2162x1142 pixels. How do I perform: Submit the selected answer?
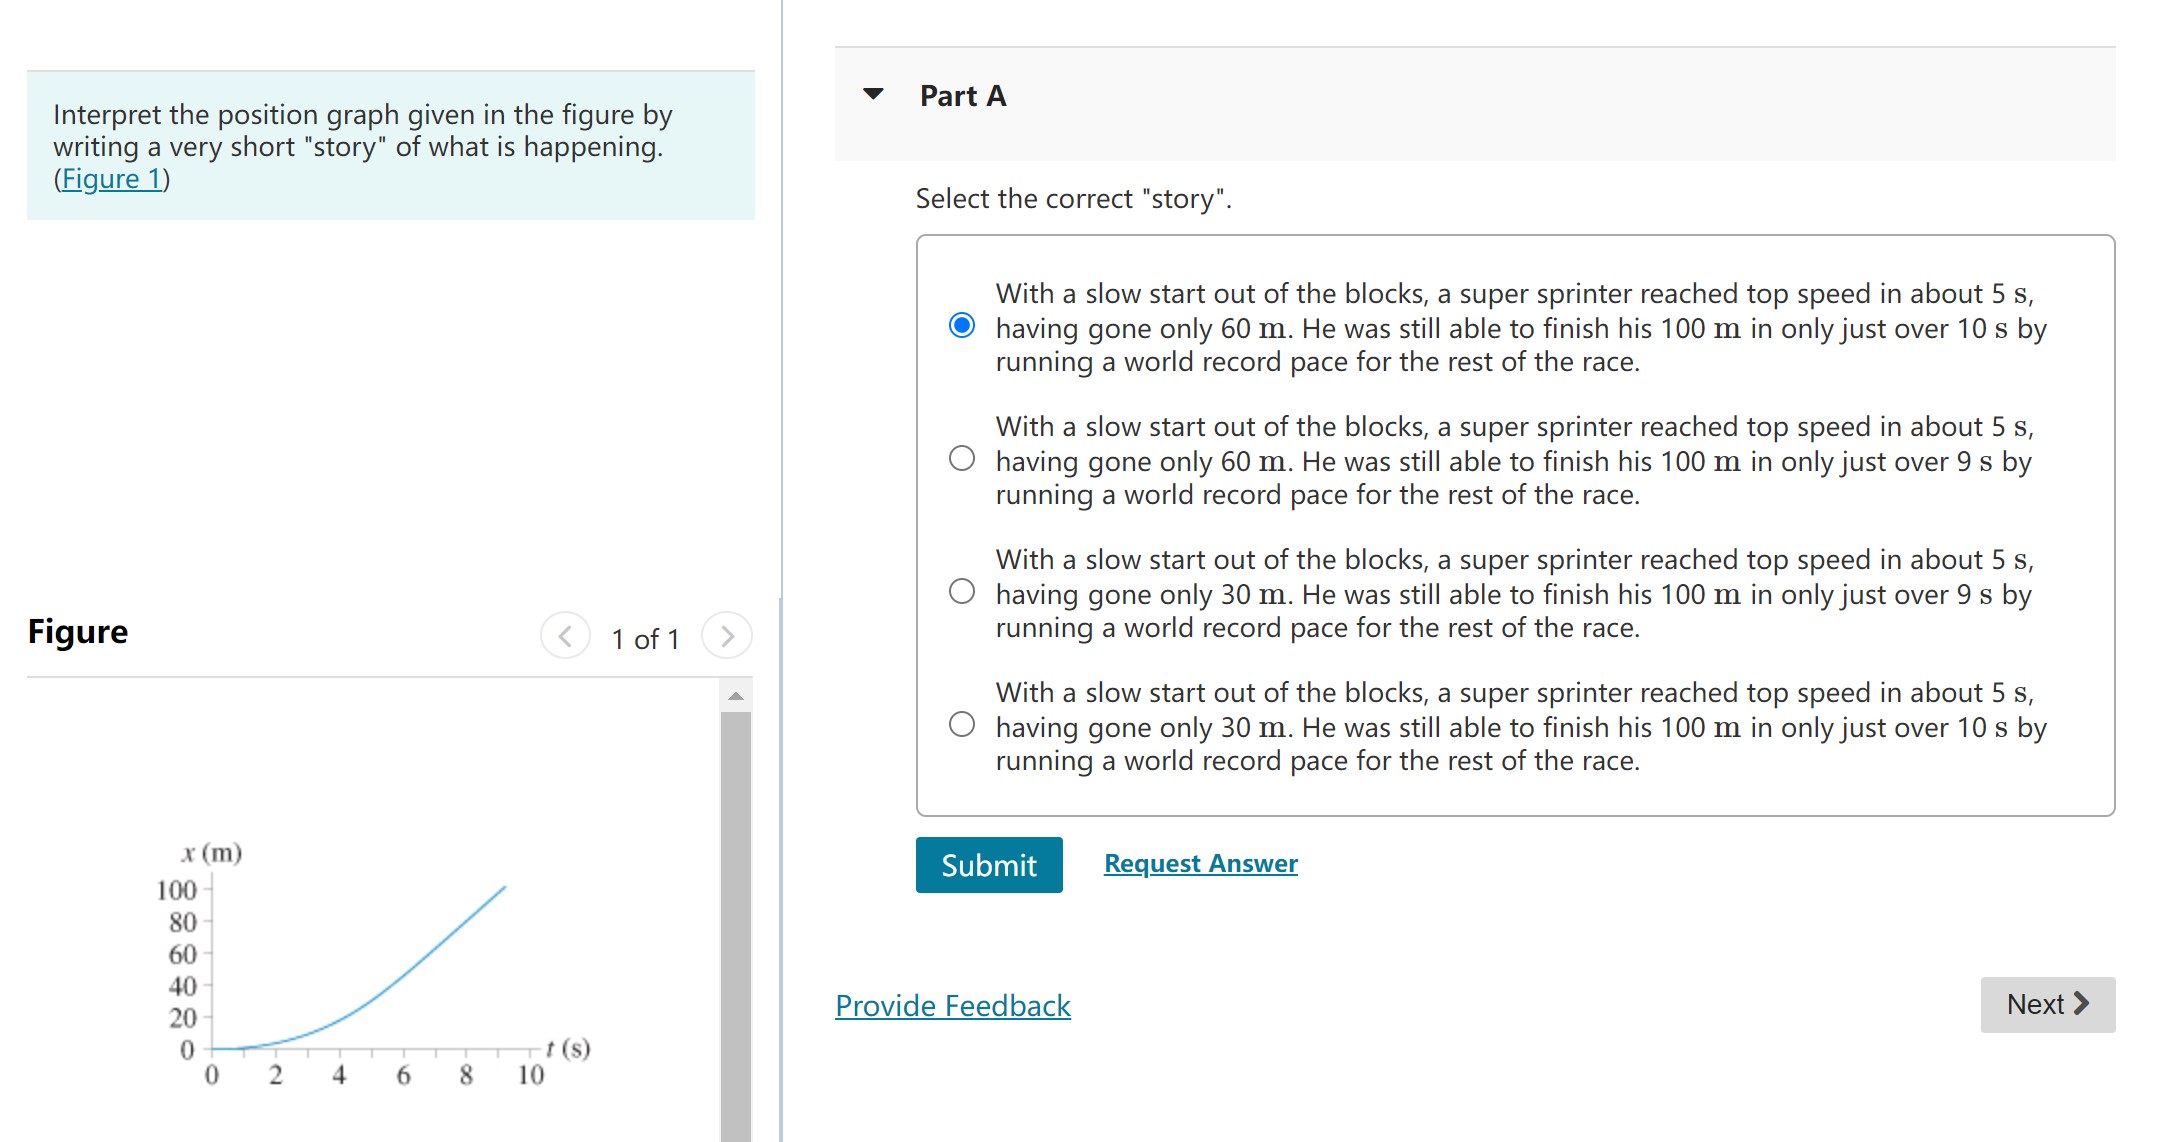(987, 864)
